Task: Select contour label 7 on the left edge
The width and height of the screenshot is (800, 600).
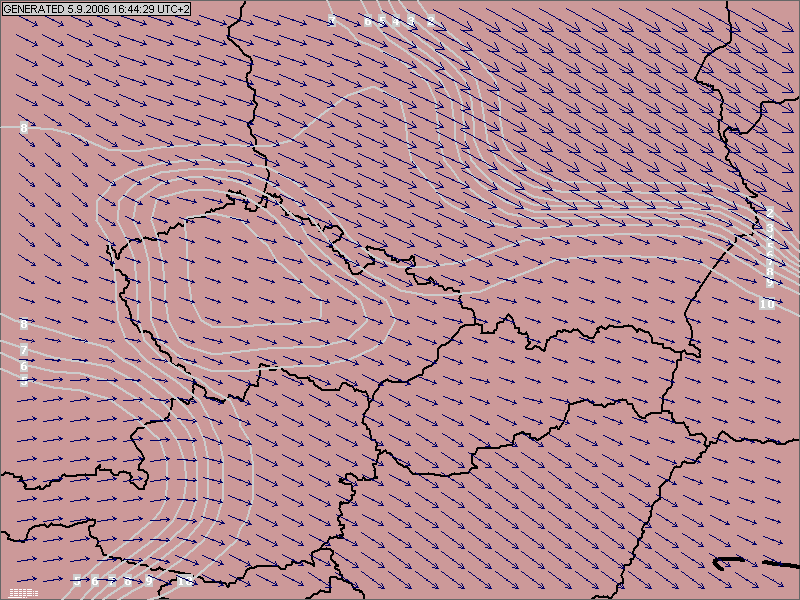Action: click(24, 350)
